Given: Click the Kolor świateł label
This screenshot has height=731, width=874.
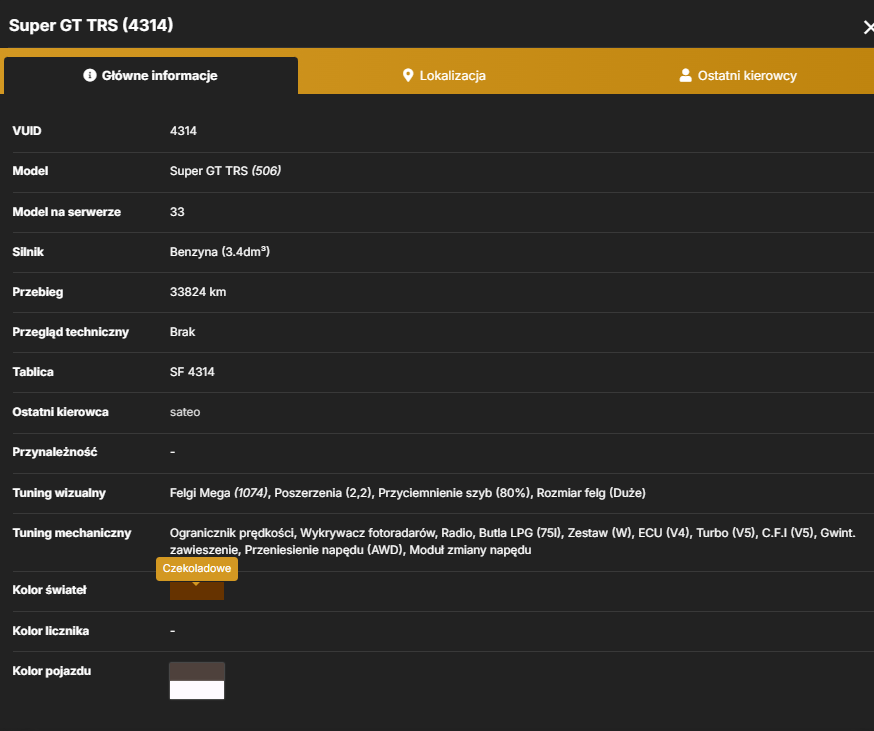Looking at the screenshot, I should [x=49, y=590].
